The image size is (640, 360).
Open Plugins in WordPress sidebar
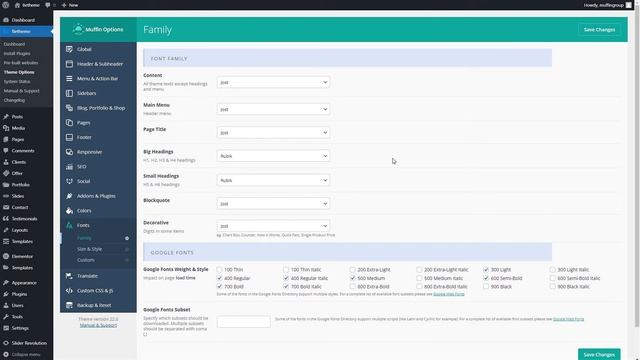[x=19, y=294]
